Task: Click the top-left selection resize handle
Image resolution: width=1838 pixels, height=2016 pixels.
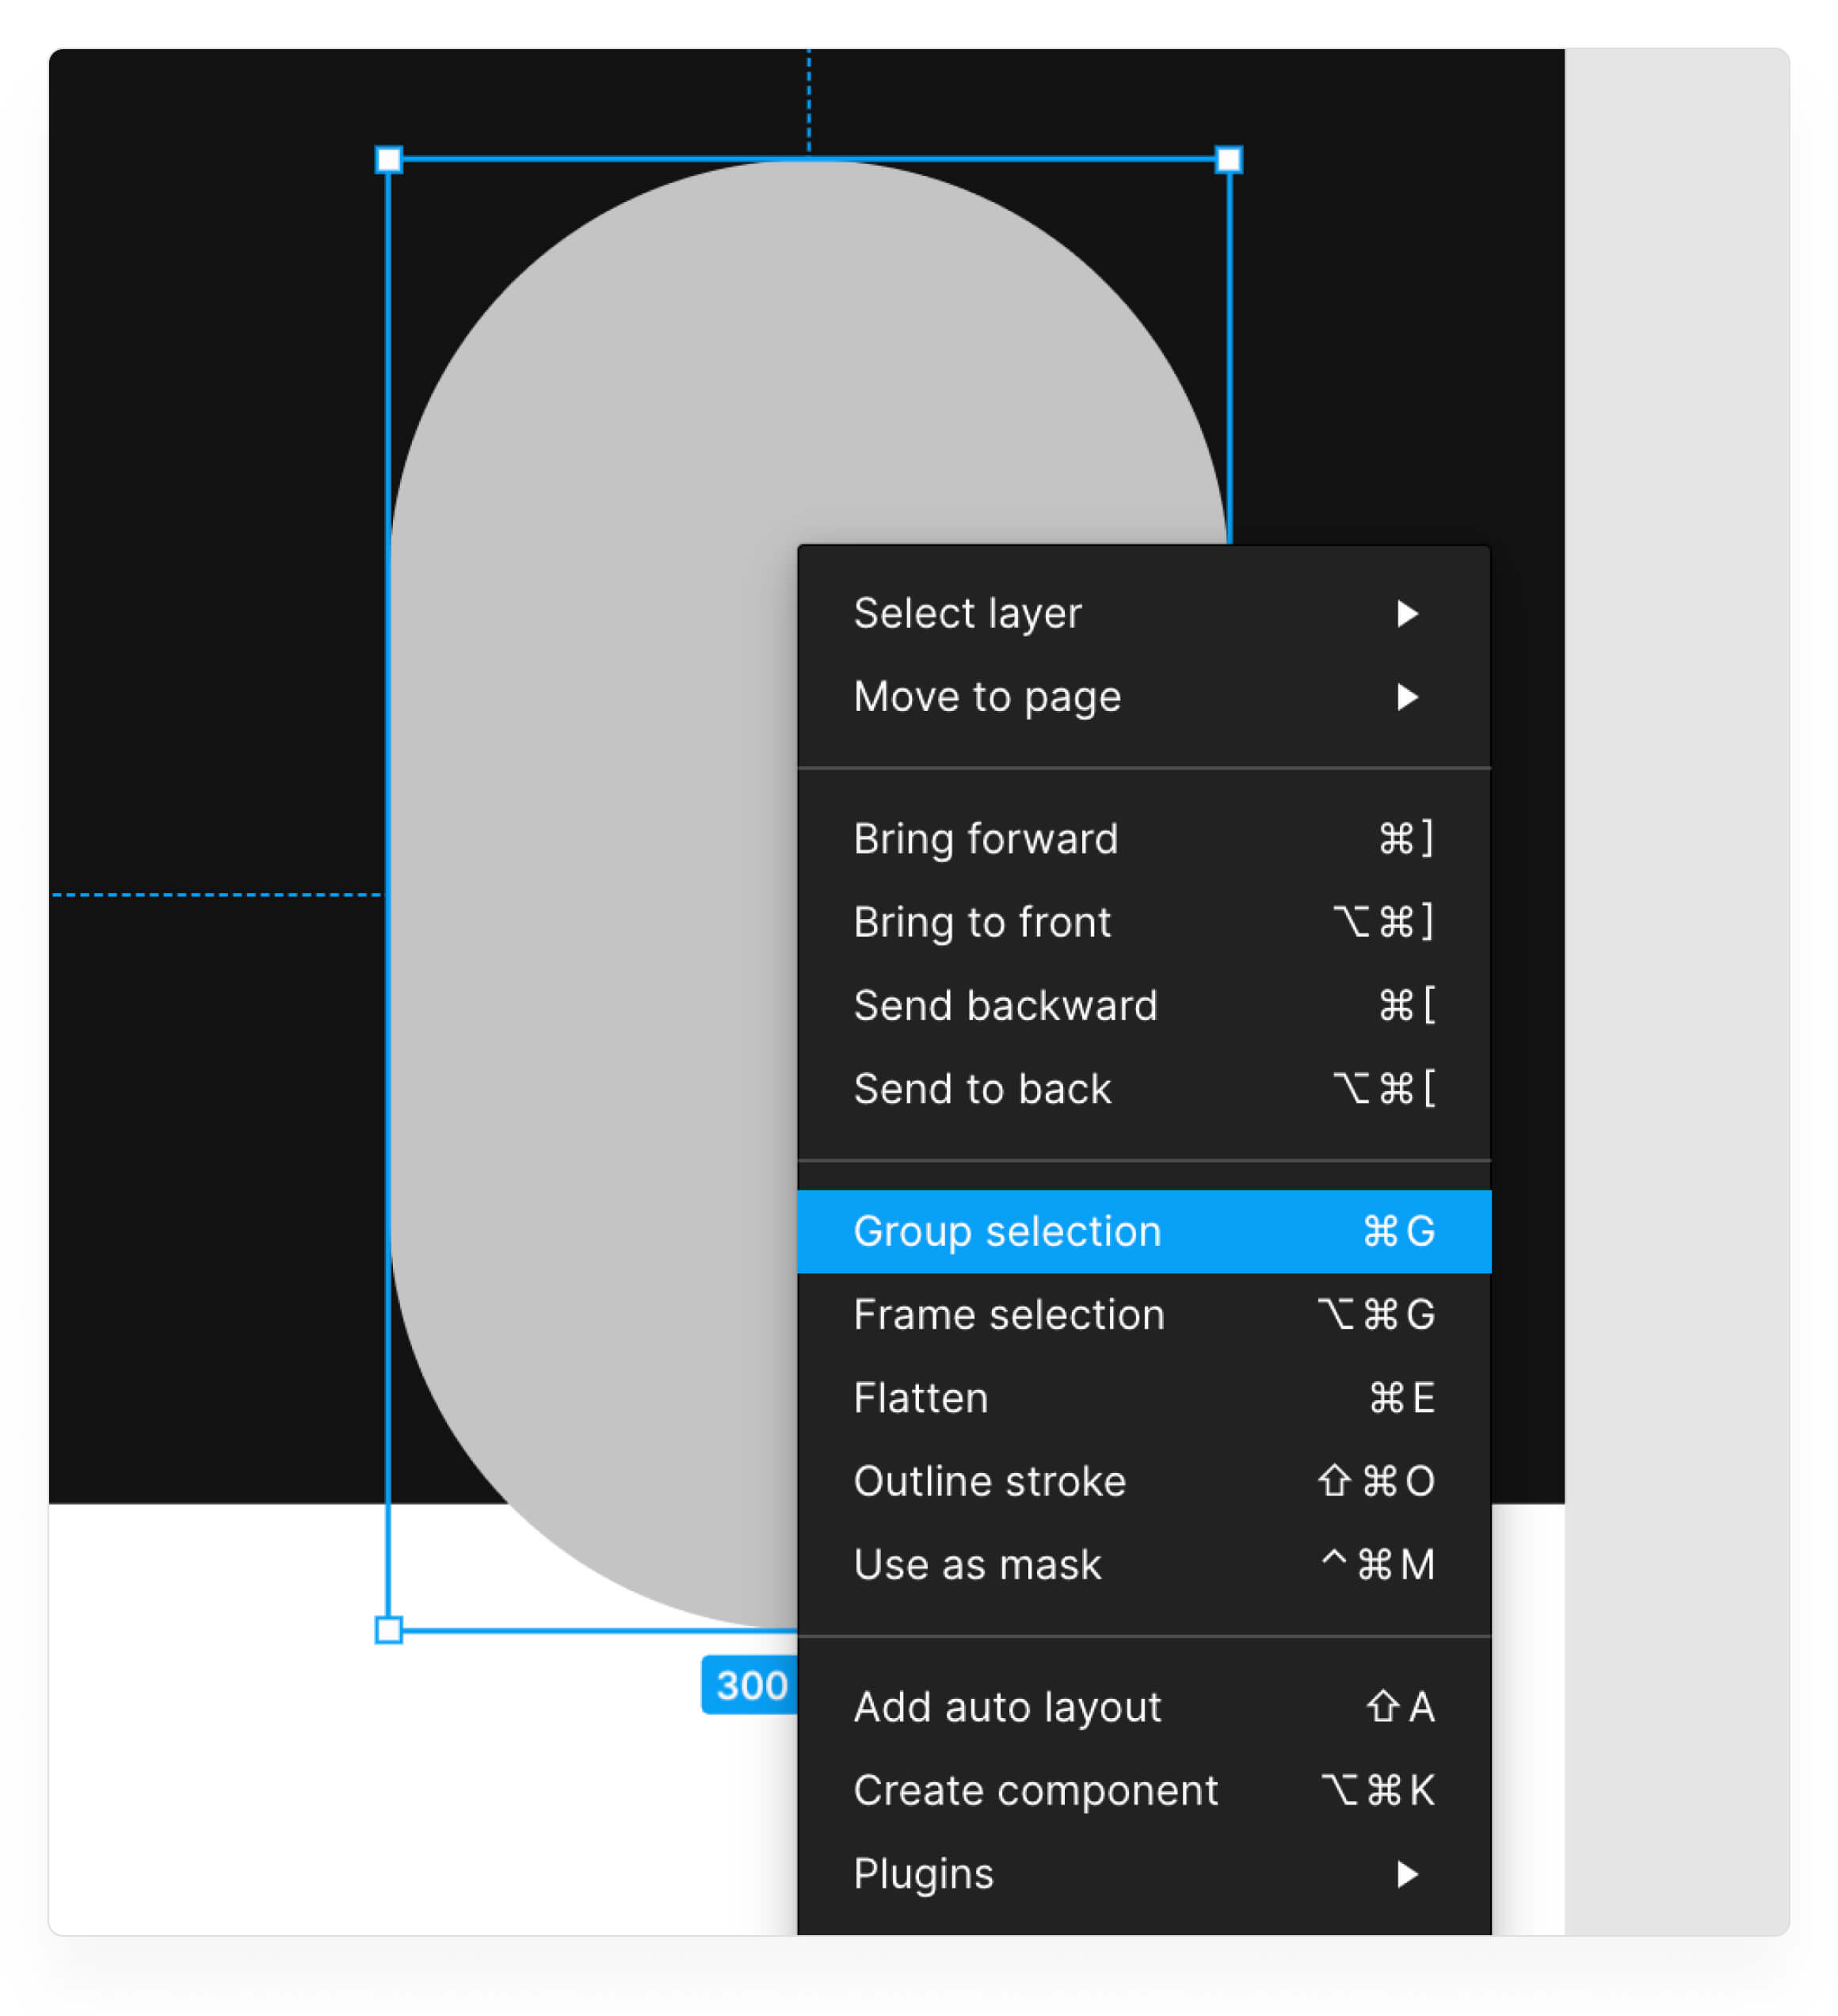Action: 388,160
